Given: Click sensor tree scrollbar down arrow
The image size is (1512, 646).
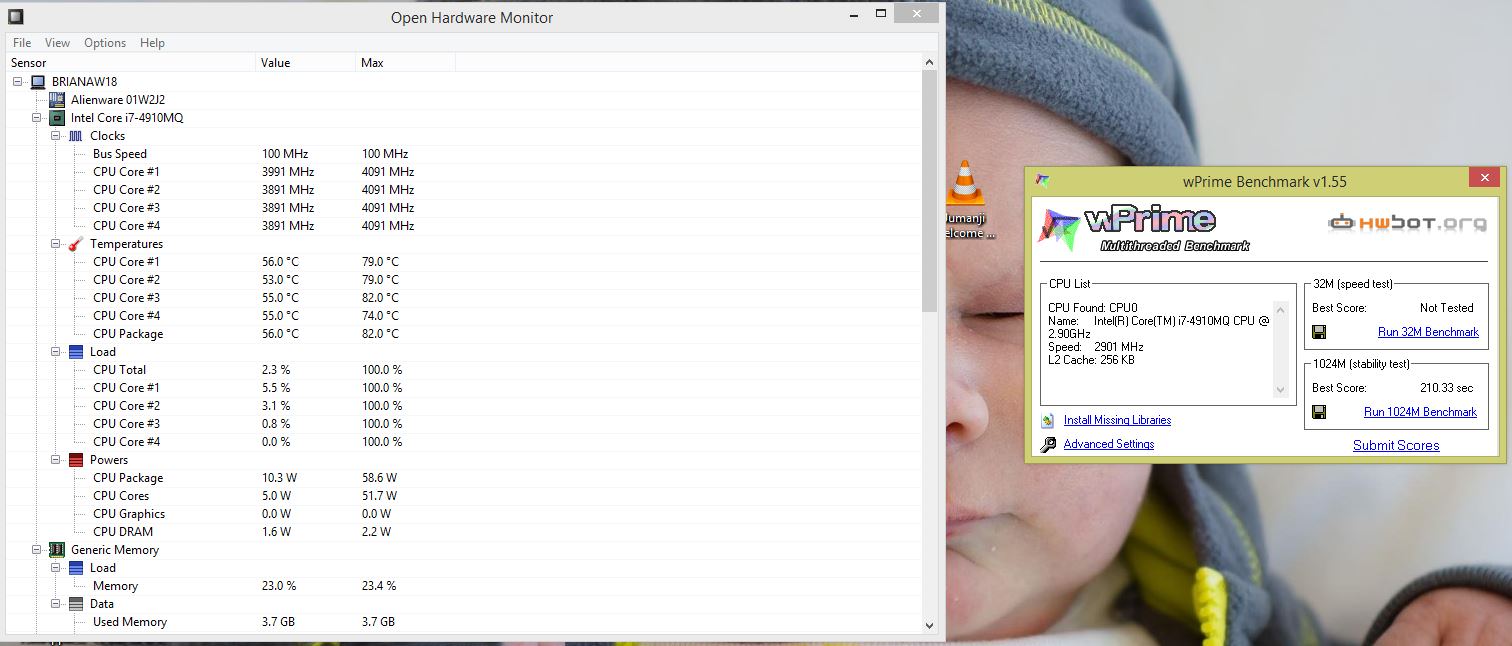Looking at the screenshot, I should [x=929, y=625].
